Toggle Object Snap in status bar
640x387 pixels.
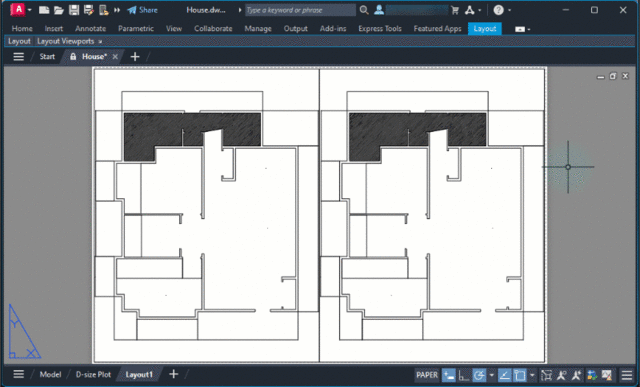point(520,375)
